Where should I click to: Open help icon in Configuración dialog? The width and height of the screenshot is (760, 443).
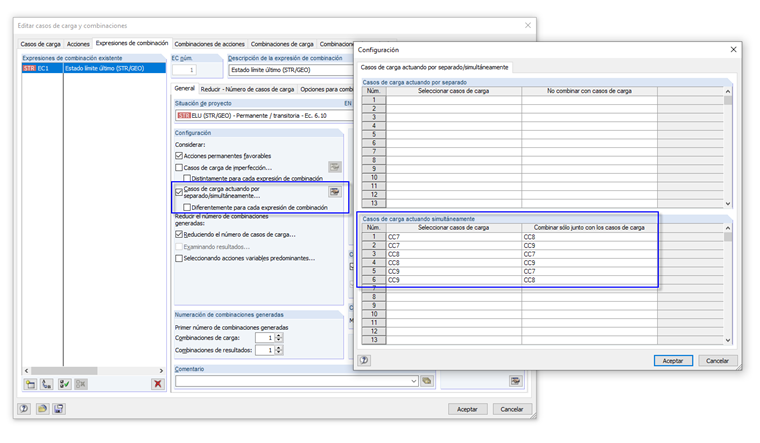click(x=364, y=360)
